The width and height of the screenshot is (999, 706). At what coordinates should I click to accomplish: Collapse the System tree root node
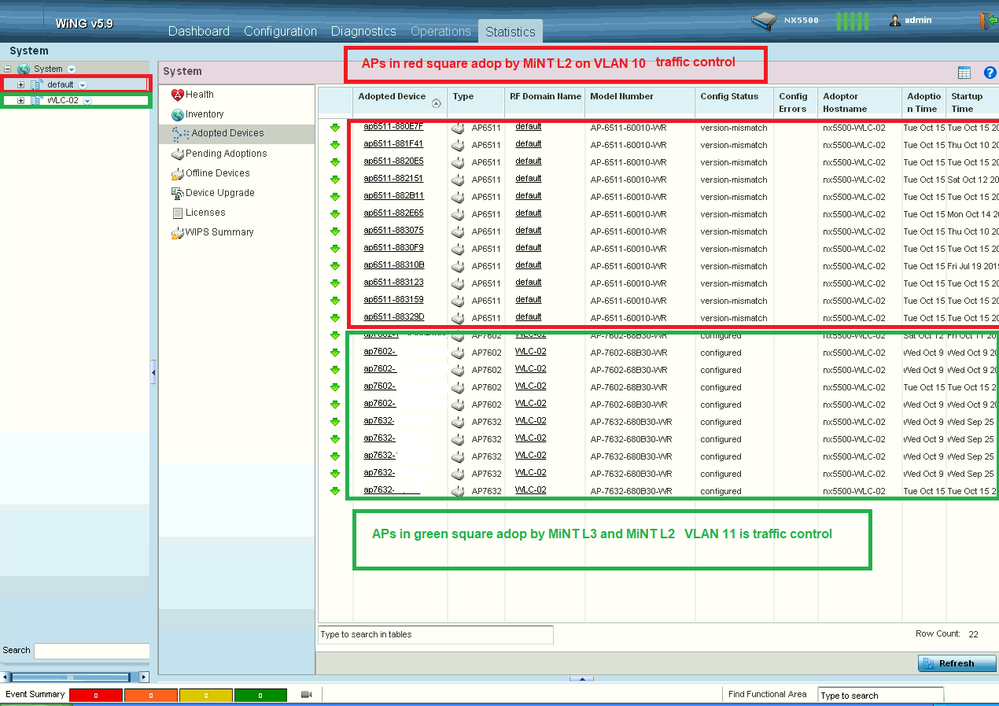coord(8,69)
